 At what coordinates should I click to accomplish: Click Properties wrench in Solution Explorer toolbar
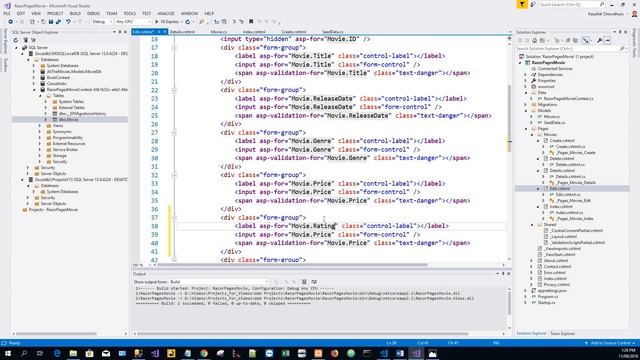click(x=599, y=40)
